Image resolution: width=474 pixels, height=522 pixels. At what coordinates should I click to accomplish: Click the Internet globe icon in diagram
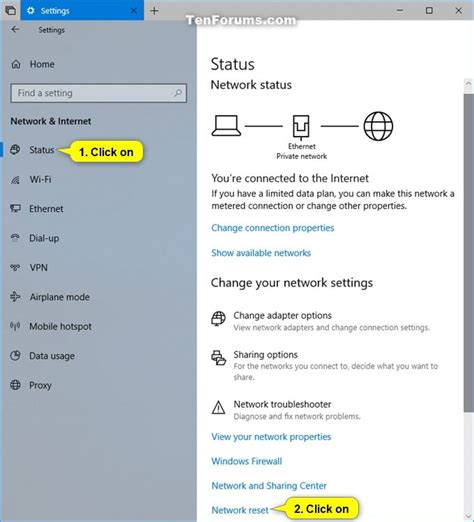point(378,126)
